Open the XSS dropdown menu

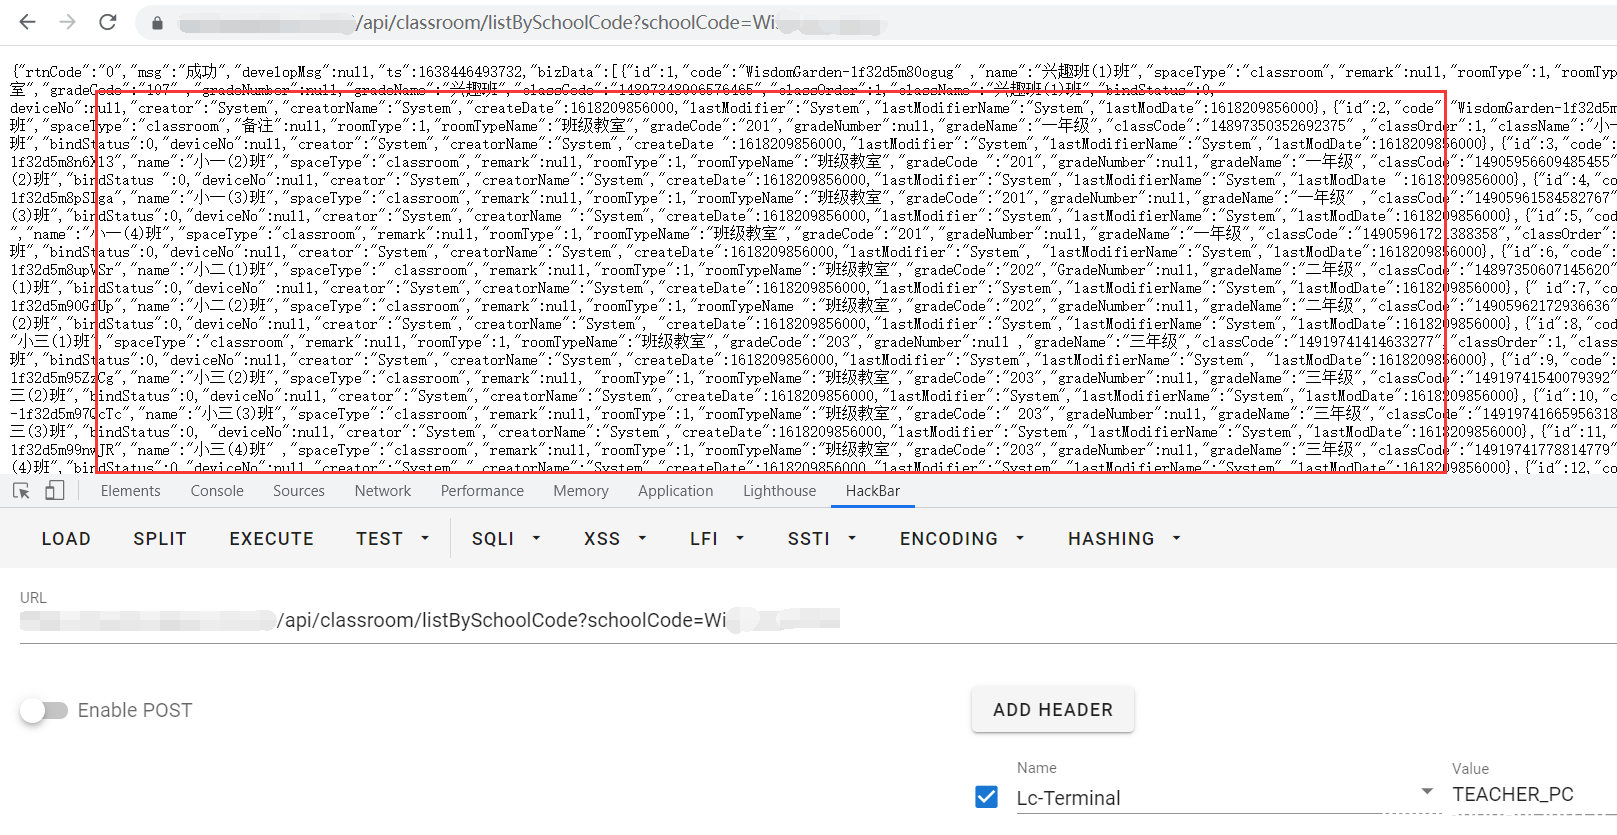(615, 538)
